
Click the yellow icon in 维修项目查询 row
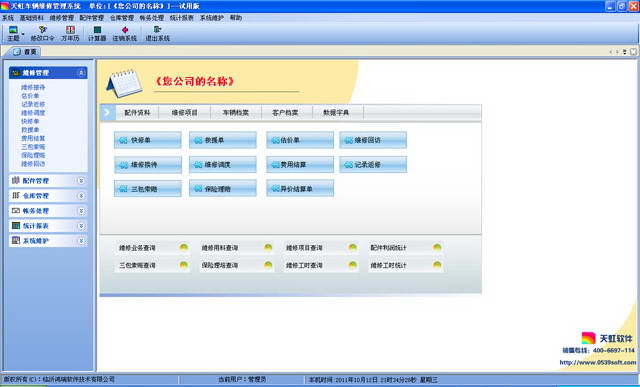(353, 247)
